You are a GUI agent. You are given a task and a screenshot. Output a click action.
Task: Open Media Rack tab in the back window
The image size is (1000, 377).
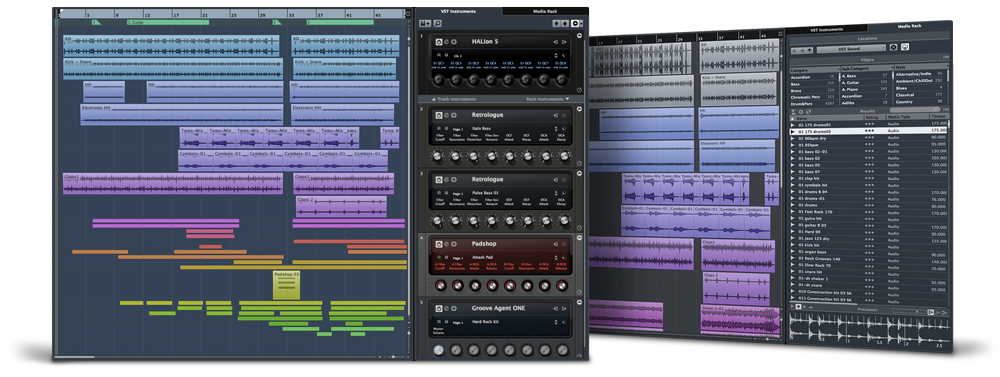tap(909, 26)
